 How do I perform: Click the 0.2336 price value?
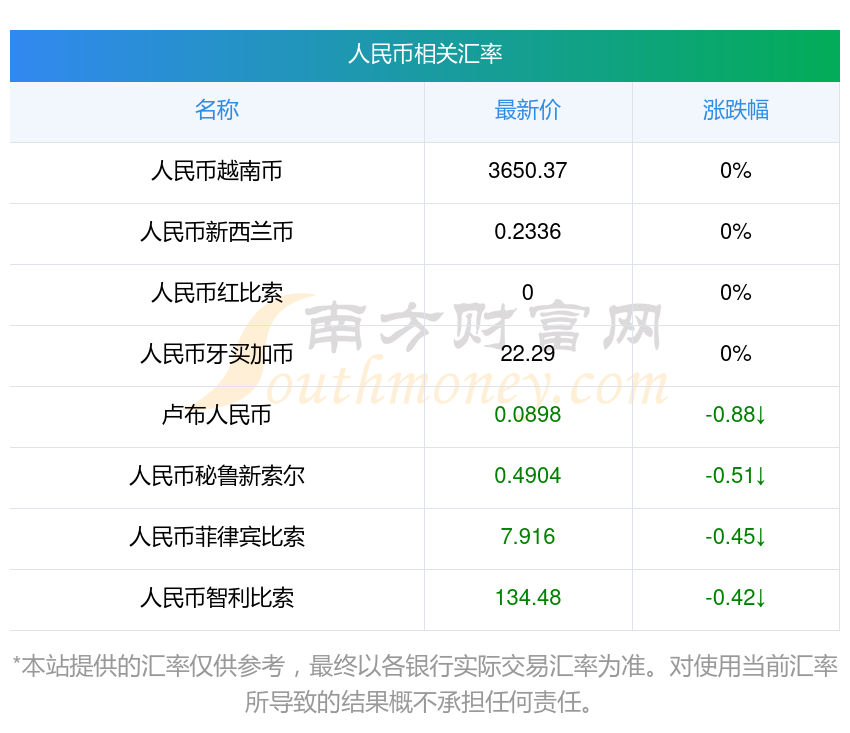[x=527, y=232]
